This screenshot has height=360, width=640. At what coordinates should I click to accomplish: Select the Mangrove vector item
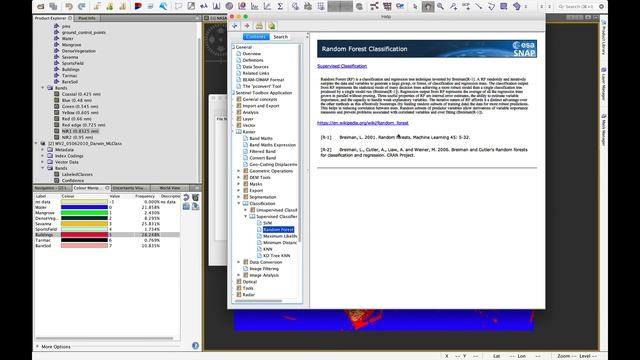click(71, 45)
